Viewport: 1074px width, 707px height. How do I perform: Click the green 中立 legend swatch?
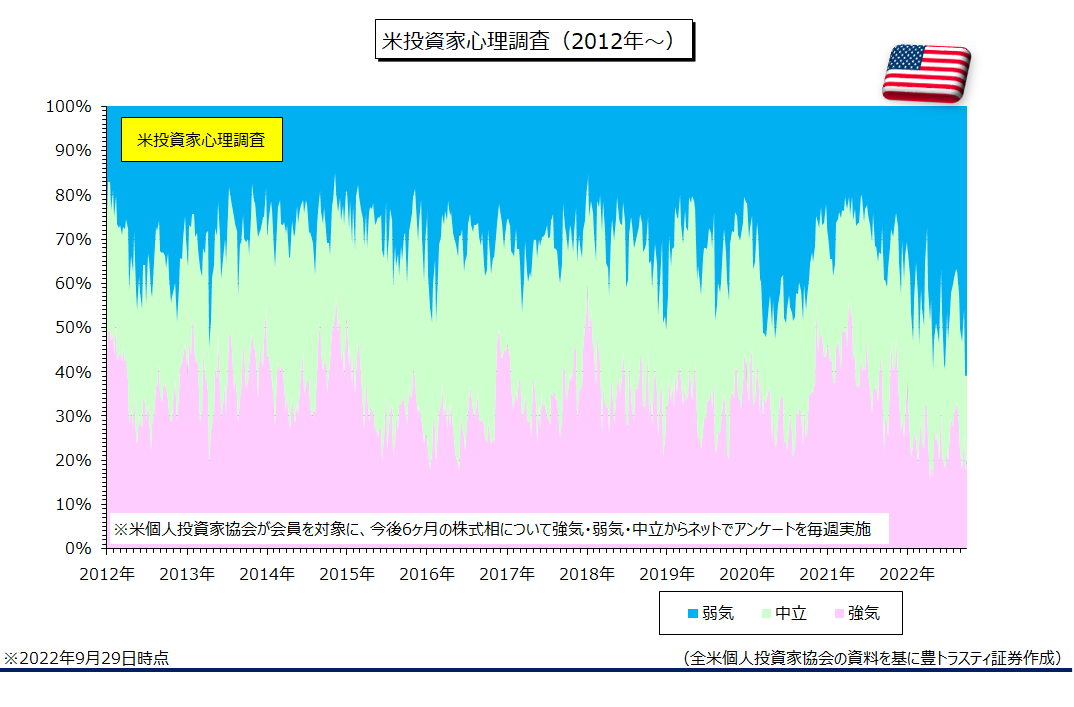[x=766, y=613]
